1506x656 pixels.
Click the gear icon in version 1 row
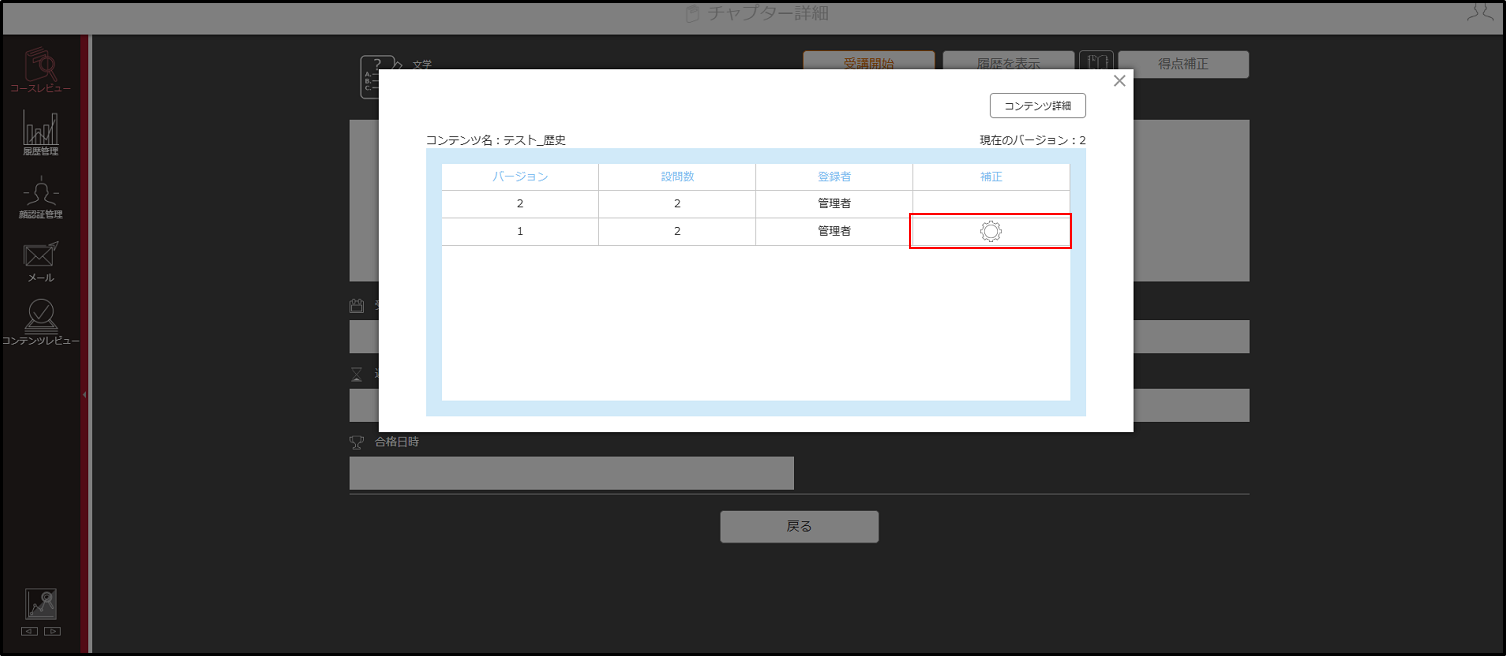coord(991,231)
